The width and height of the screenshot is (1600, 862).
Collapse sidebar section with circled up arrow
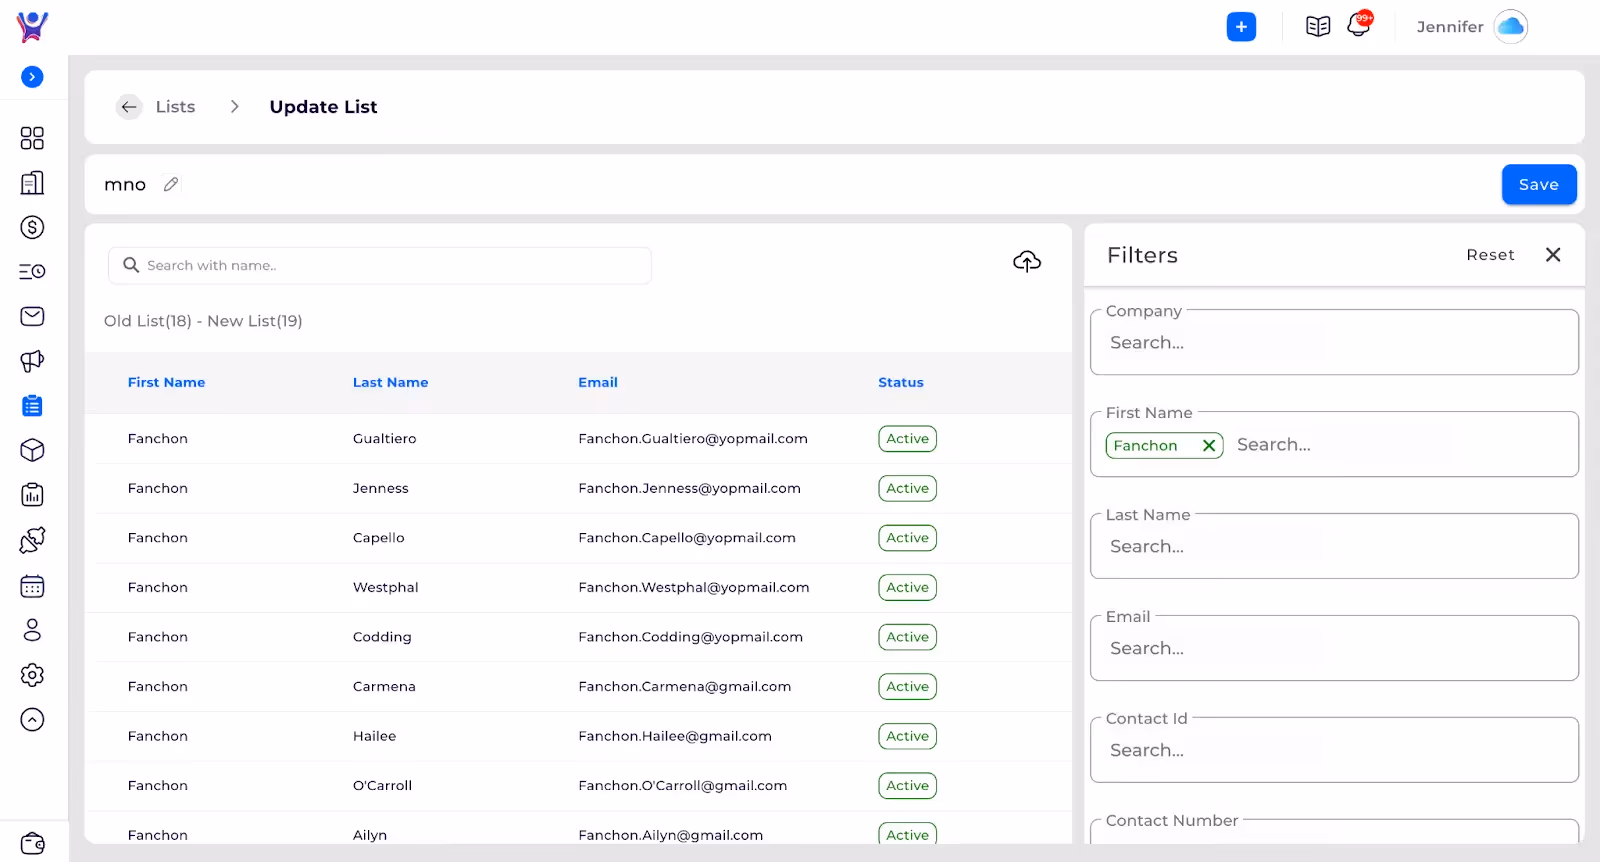click(32, 720)
